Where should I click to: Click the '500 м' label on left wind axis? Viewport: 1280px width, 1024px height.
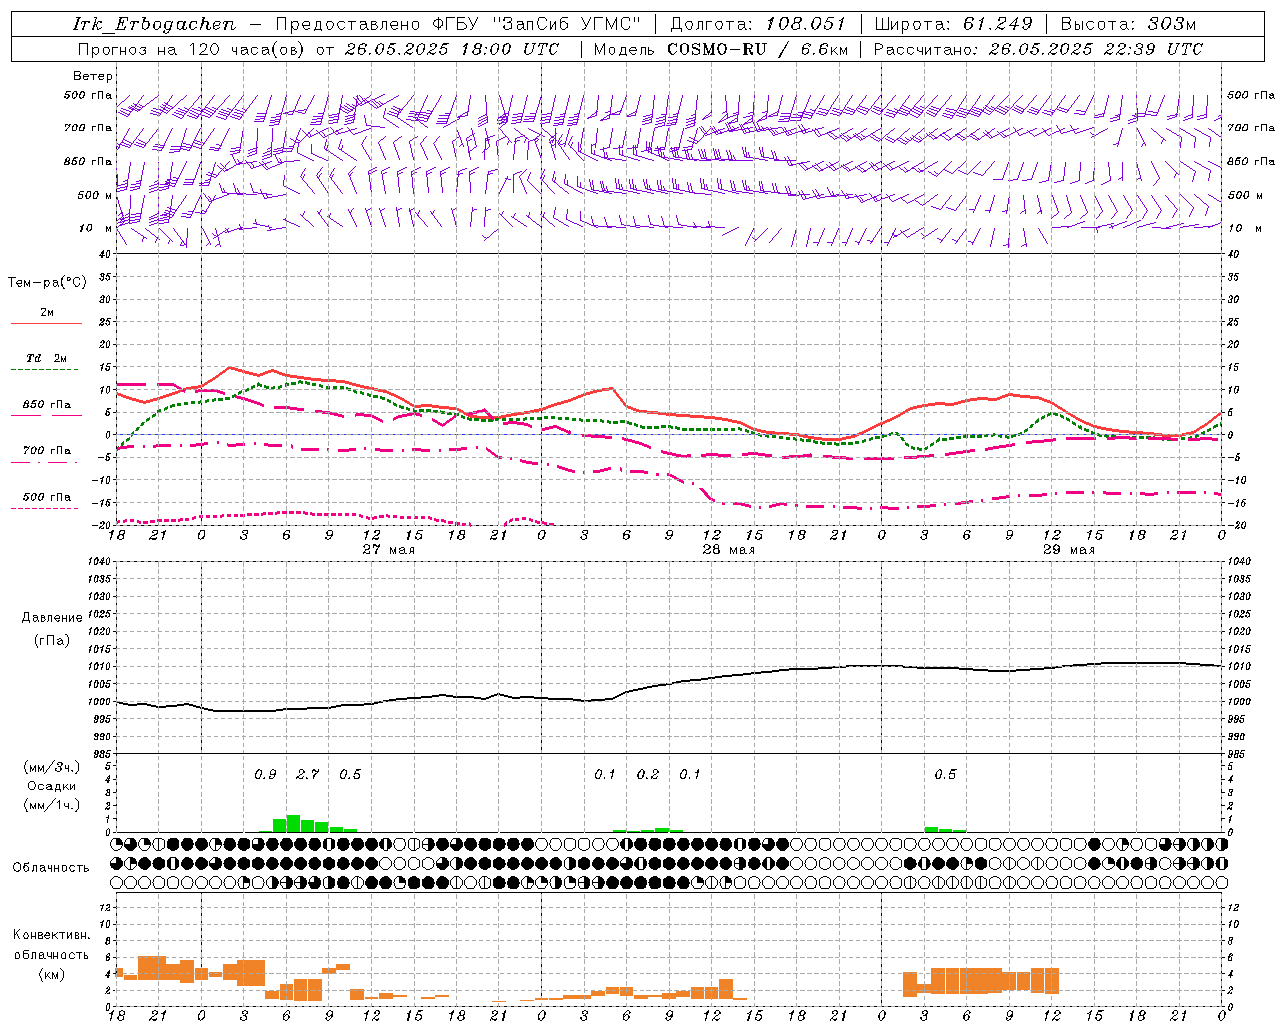click(95, 195)
